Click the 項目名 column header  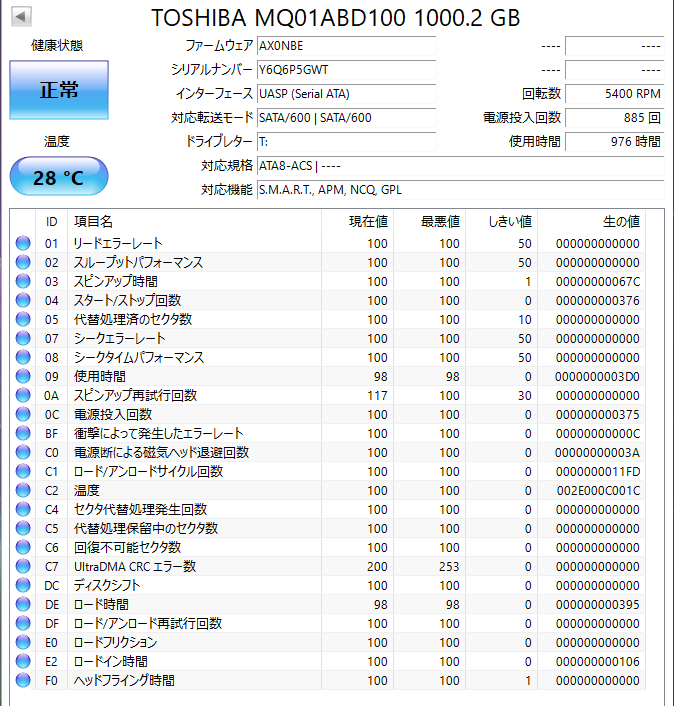pyautogui.click(x=195, y=222)
